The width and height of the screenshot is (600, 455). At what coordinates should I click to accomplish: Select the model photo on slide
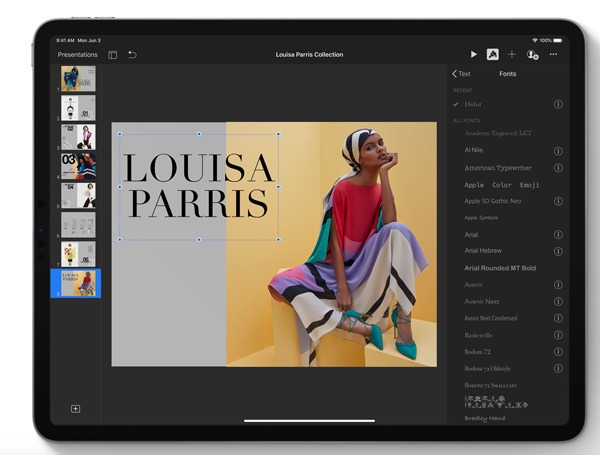click(331, 244)
